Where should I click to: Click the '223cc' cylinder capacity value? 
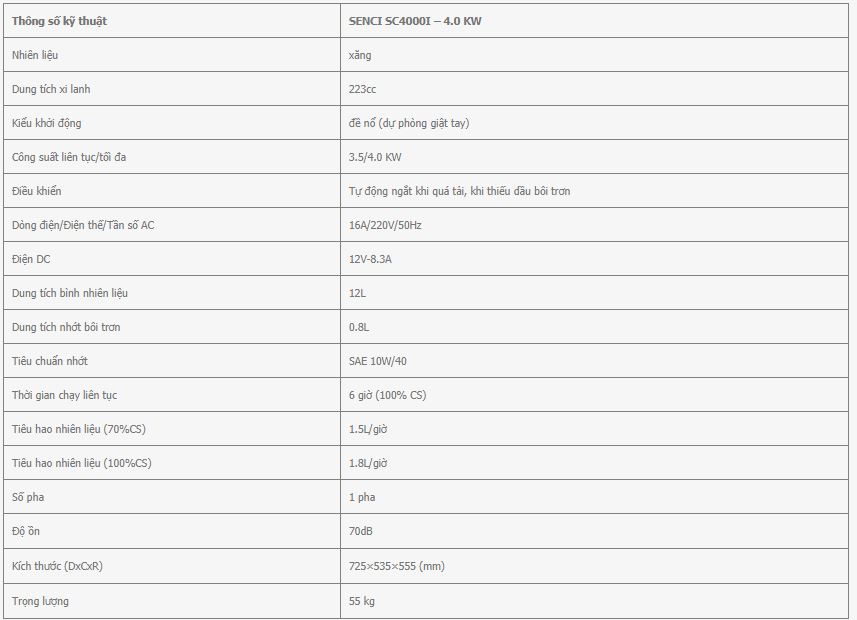pos(362,89)
